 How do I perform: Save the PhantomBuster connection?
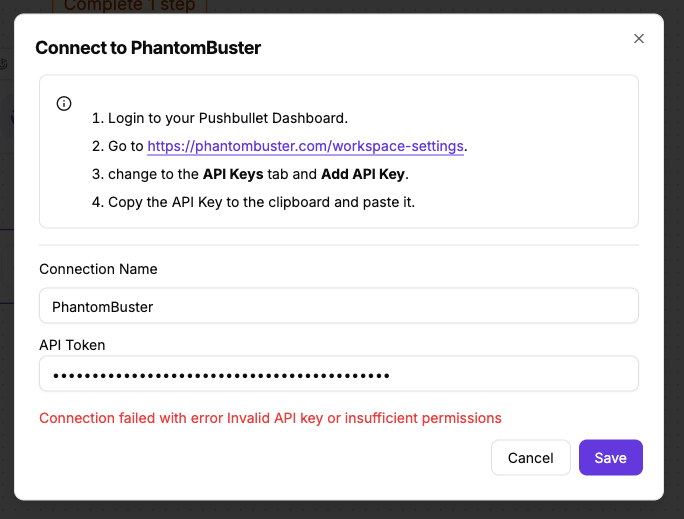[610, 458]
